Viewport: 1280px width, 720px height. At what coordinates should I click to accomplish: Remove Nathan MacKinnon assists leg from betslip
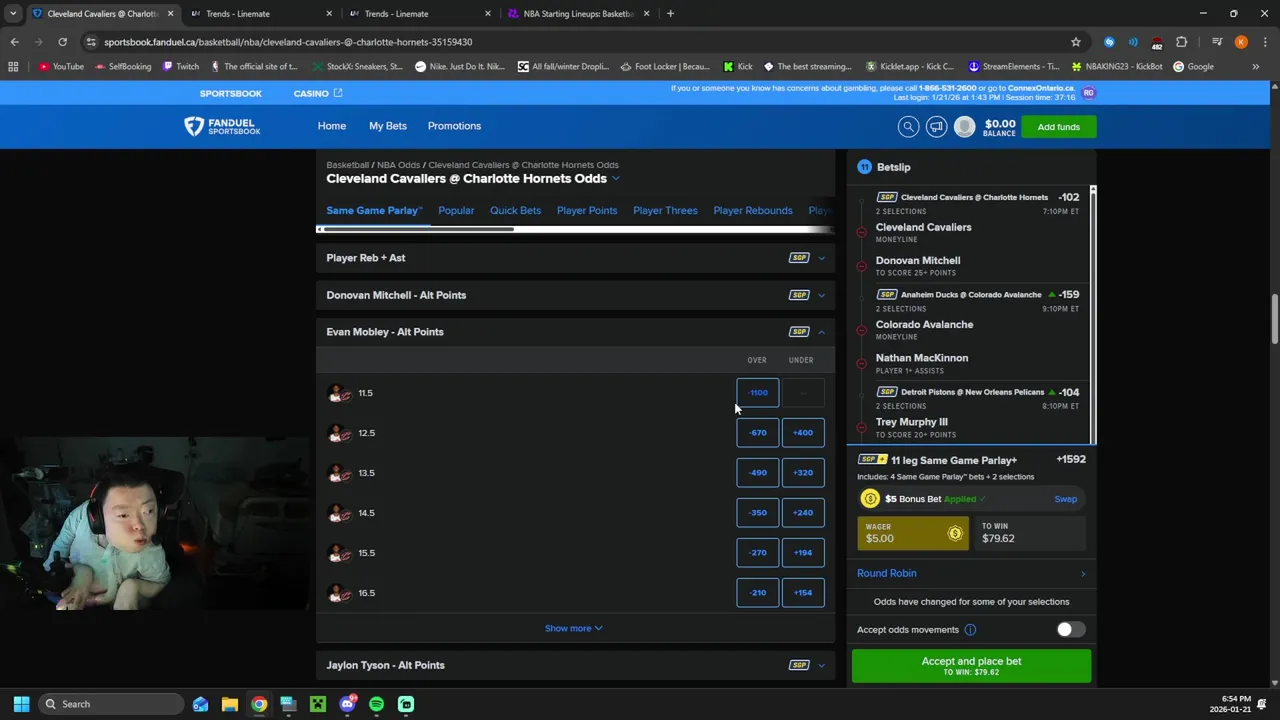tap(861, 363)
